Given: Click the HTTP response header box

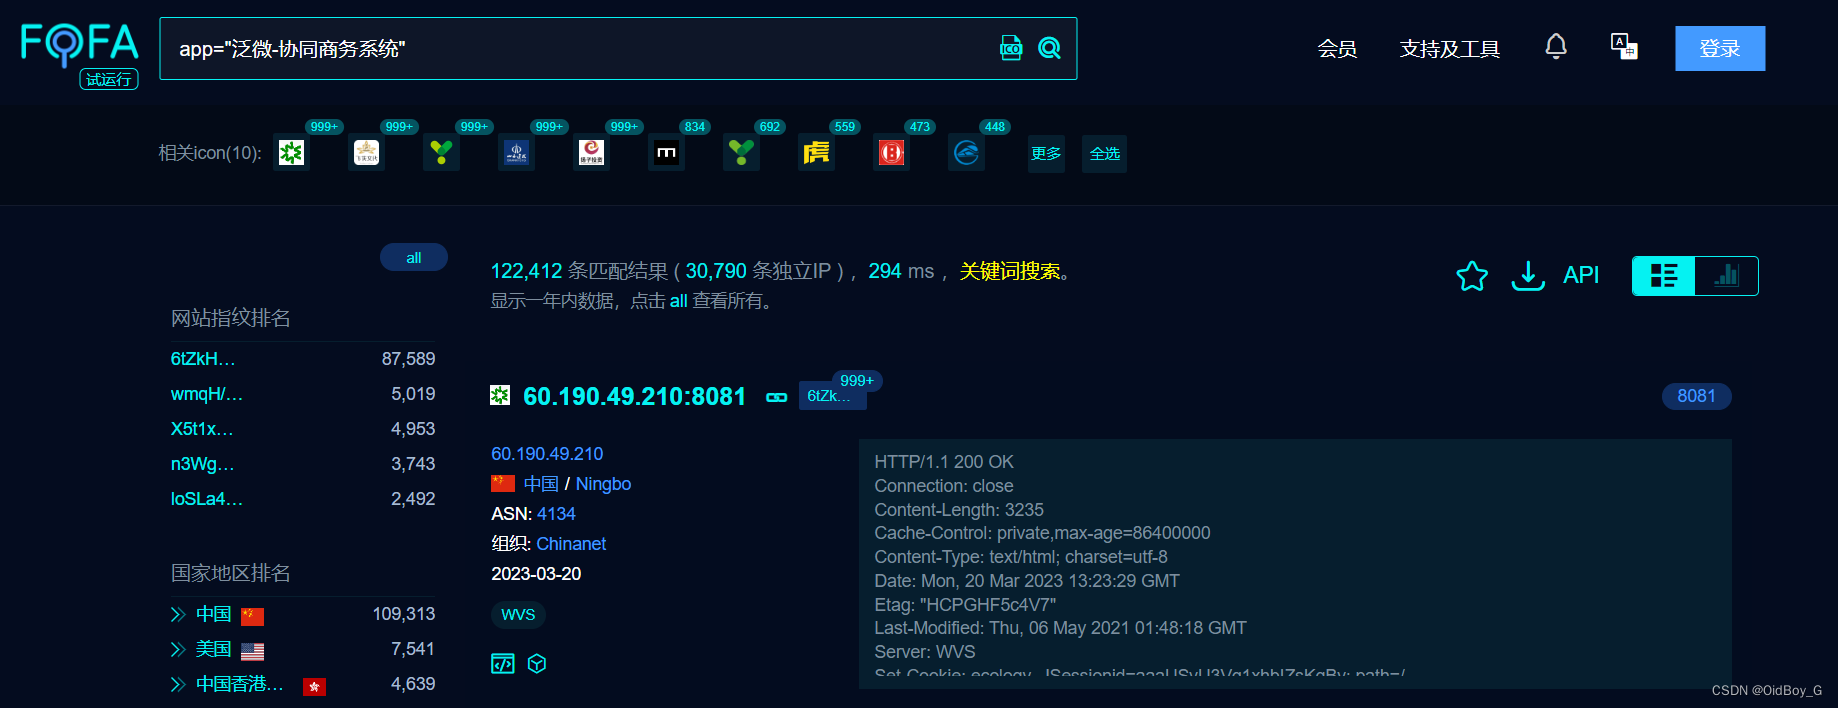Looking at the screenshot, I should (x=1295, y=564).
